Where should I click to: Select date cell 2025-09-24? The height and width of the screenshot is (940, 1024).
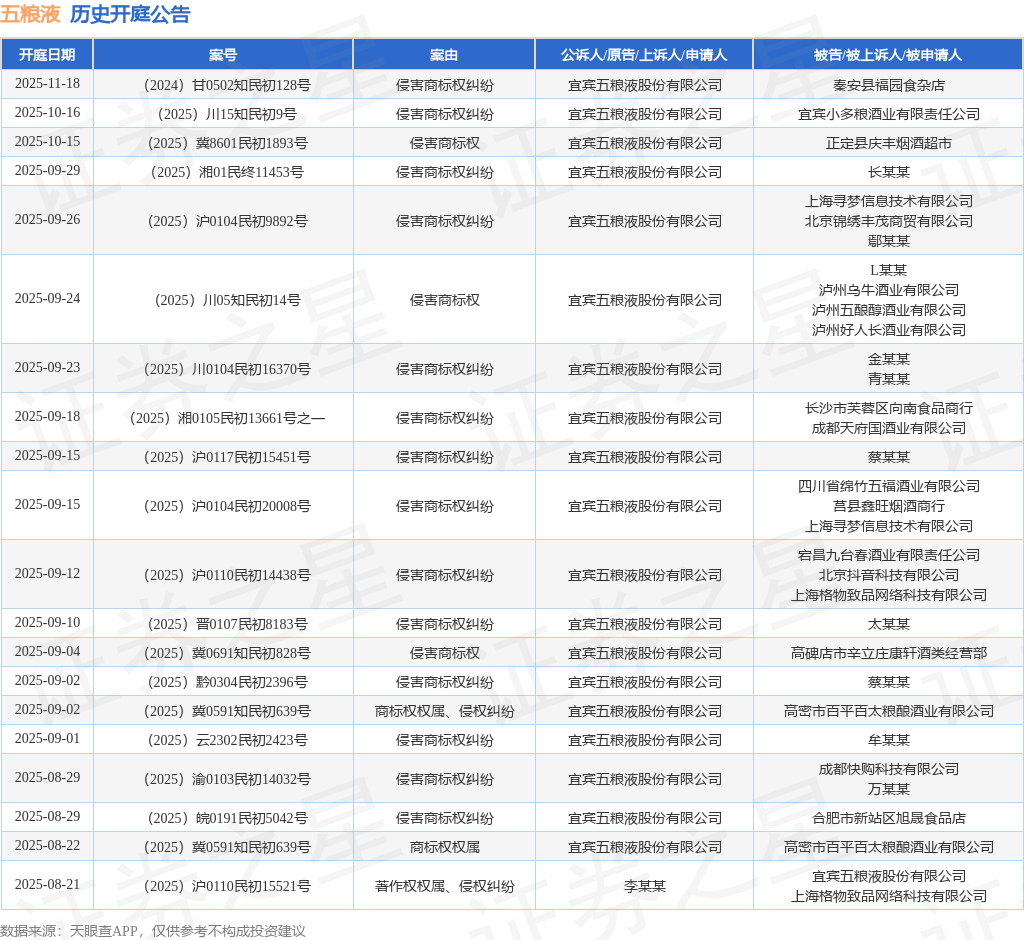(47, 298)
